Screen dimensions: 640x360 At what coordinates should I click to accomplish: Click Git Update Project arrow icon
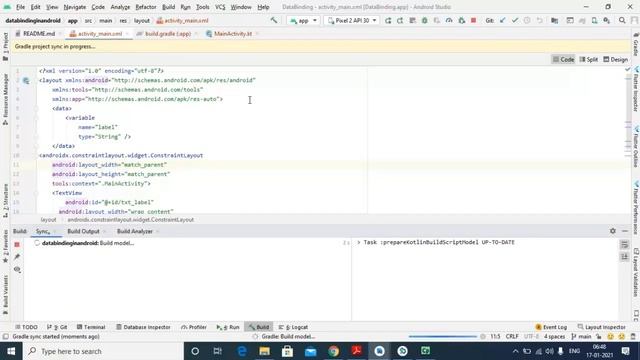tap(502, 20)
